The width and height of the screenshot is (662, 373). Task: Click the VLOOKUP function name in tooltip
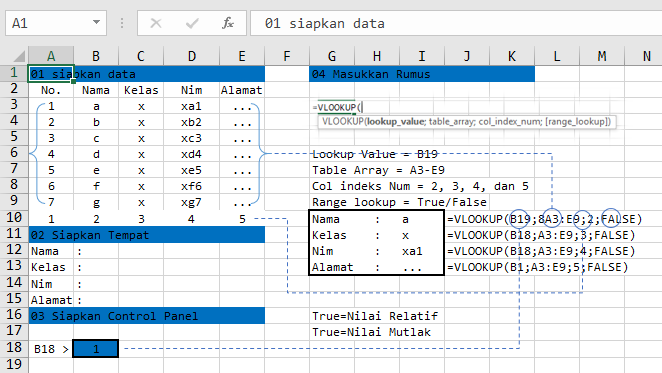coord(343,122)
